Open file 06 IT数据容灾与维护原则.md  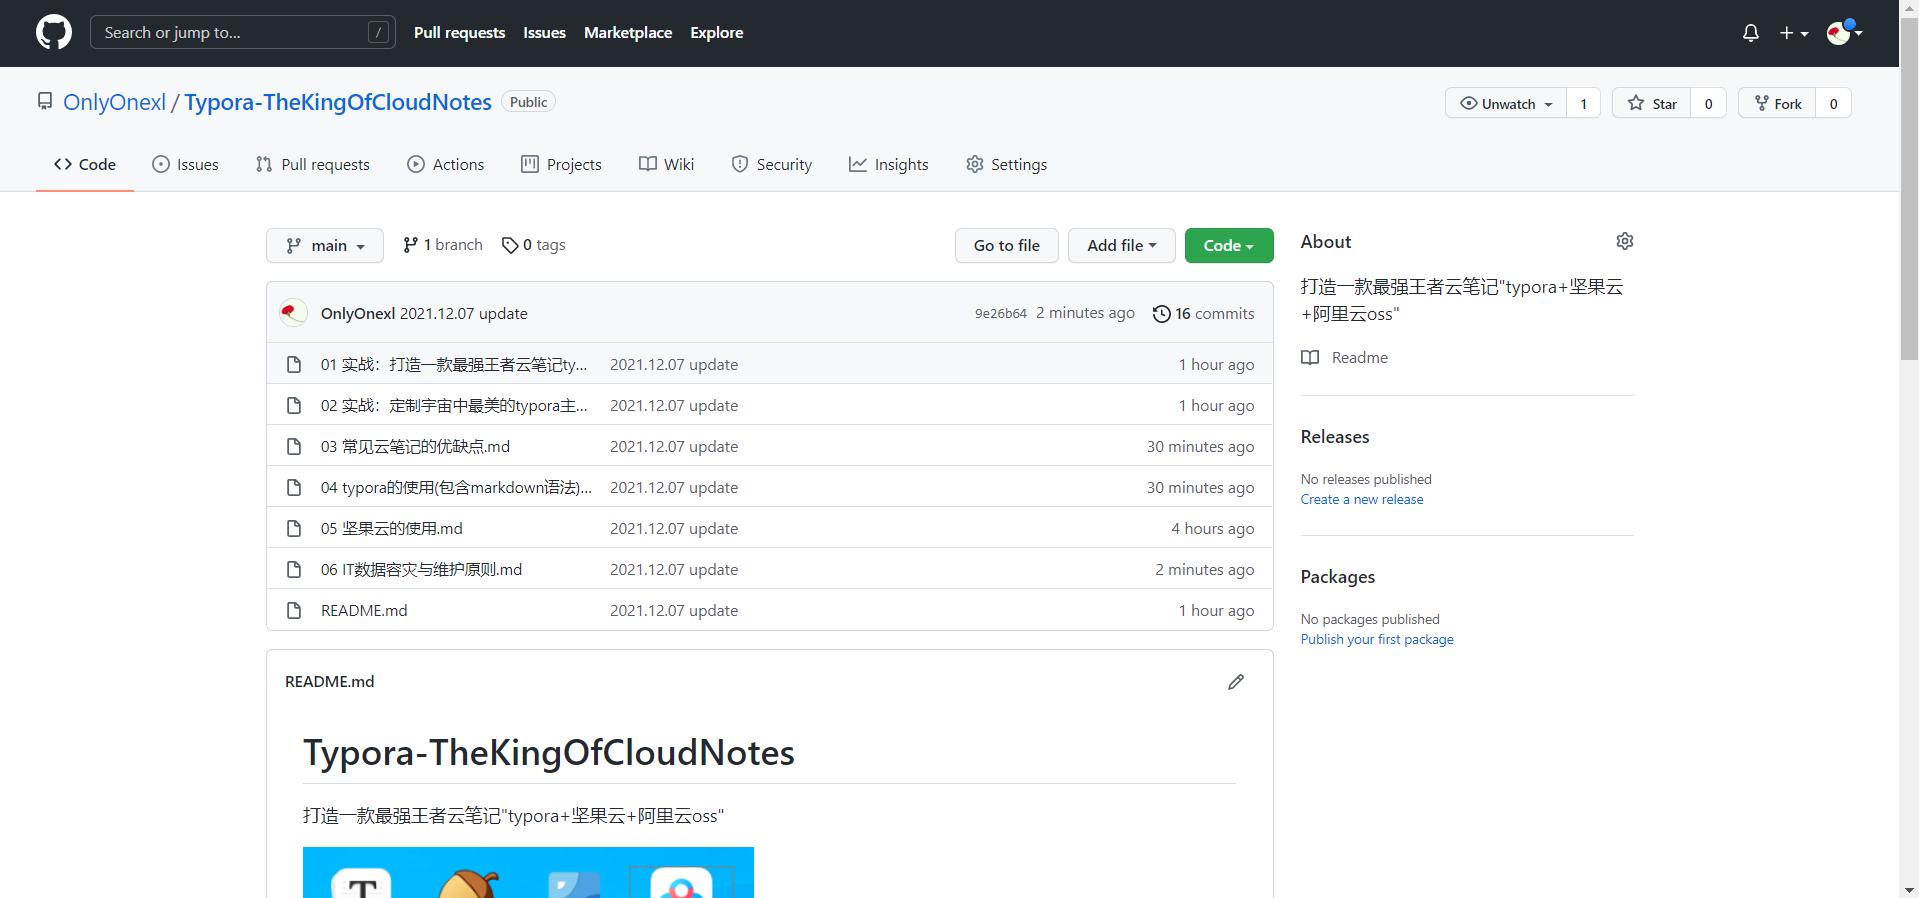coord(421,569)
